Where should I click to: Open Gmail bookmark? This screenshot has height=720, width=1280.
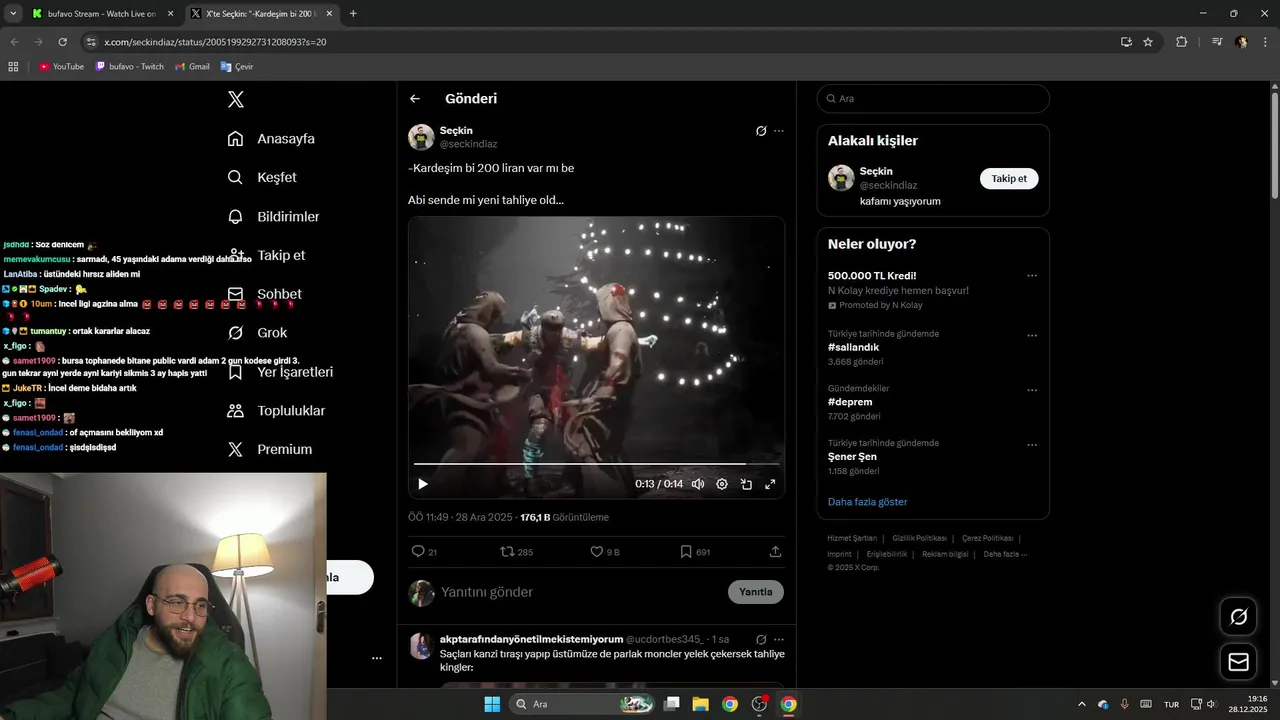pyautogui.click(x=192, y=67)
